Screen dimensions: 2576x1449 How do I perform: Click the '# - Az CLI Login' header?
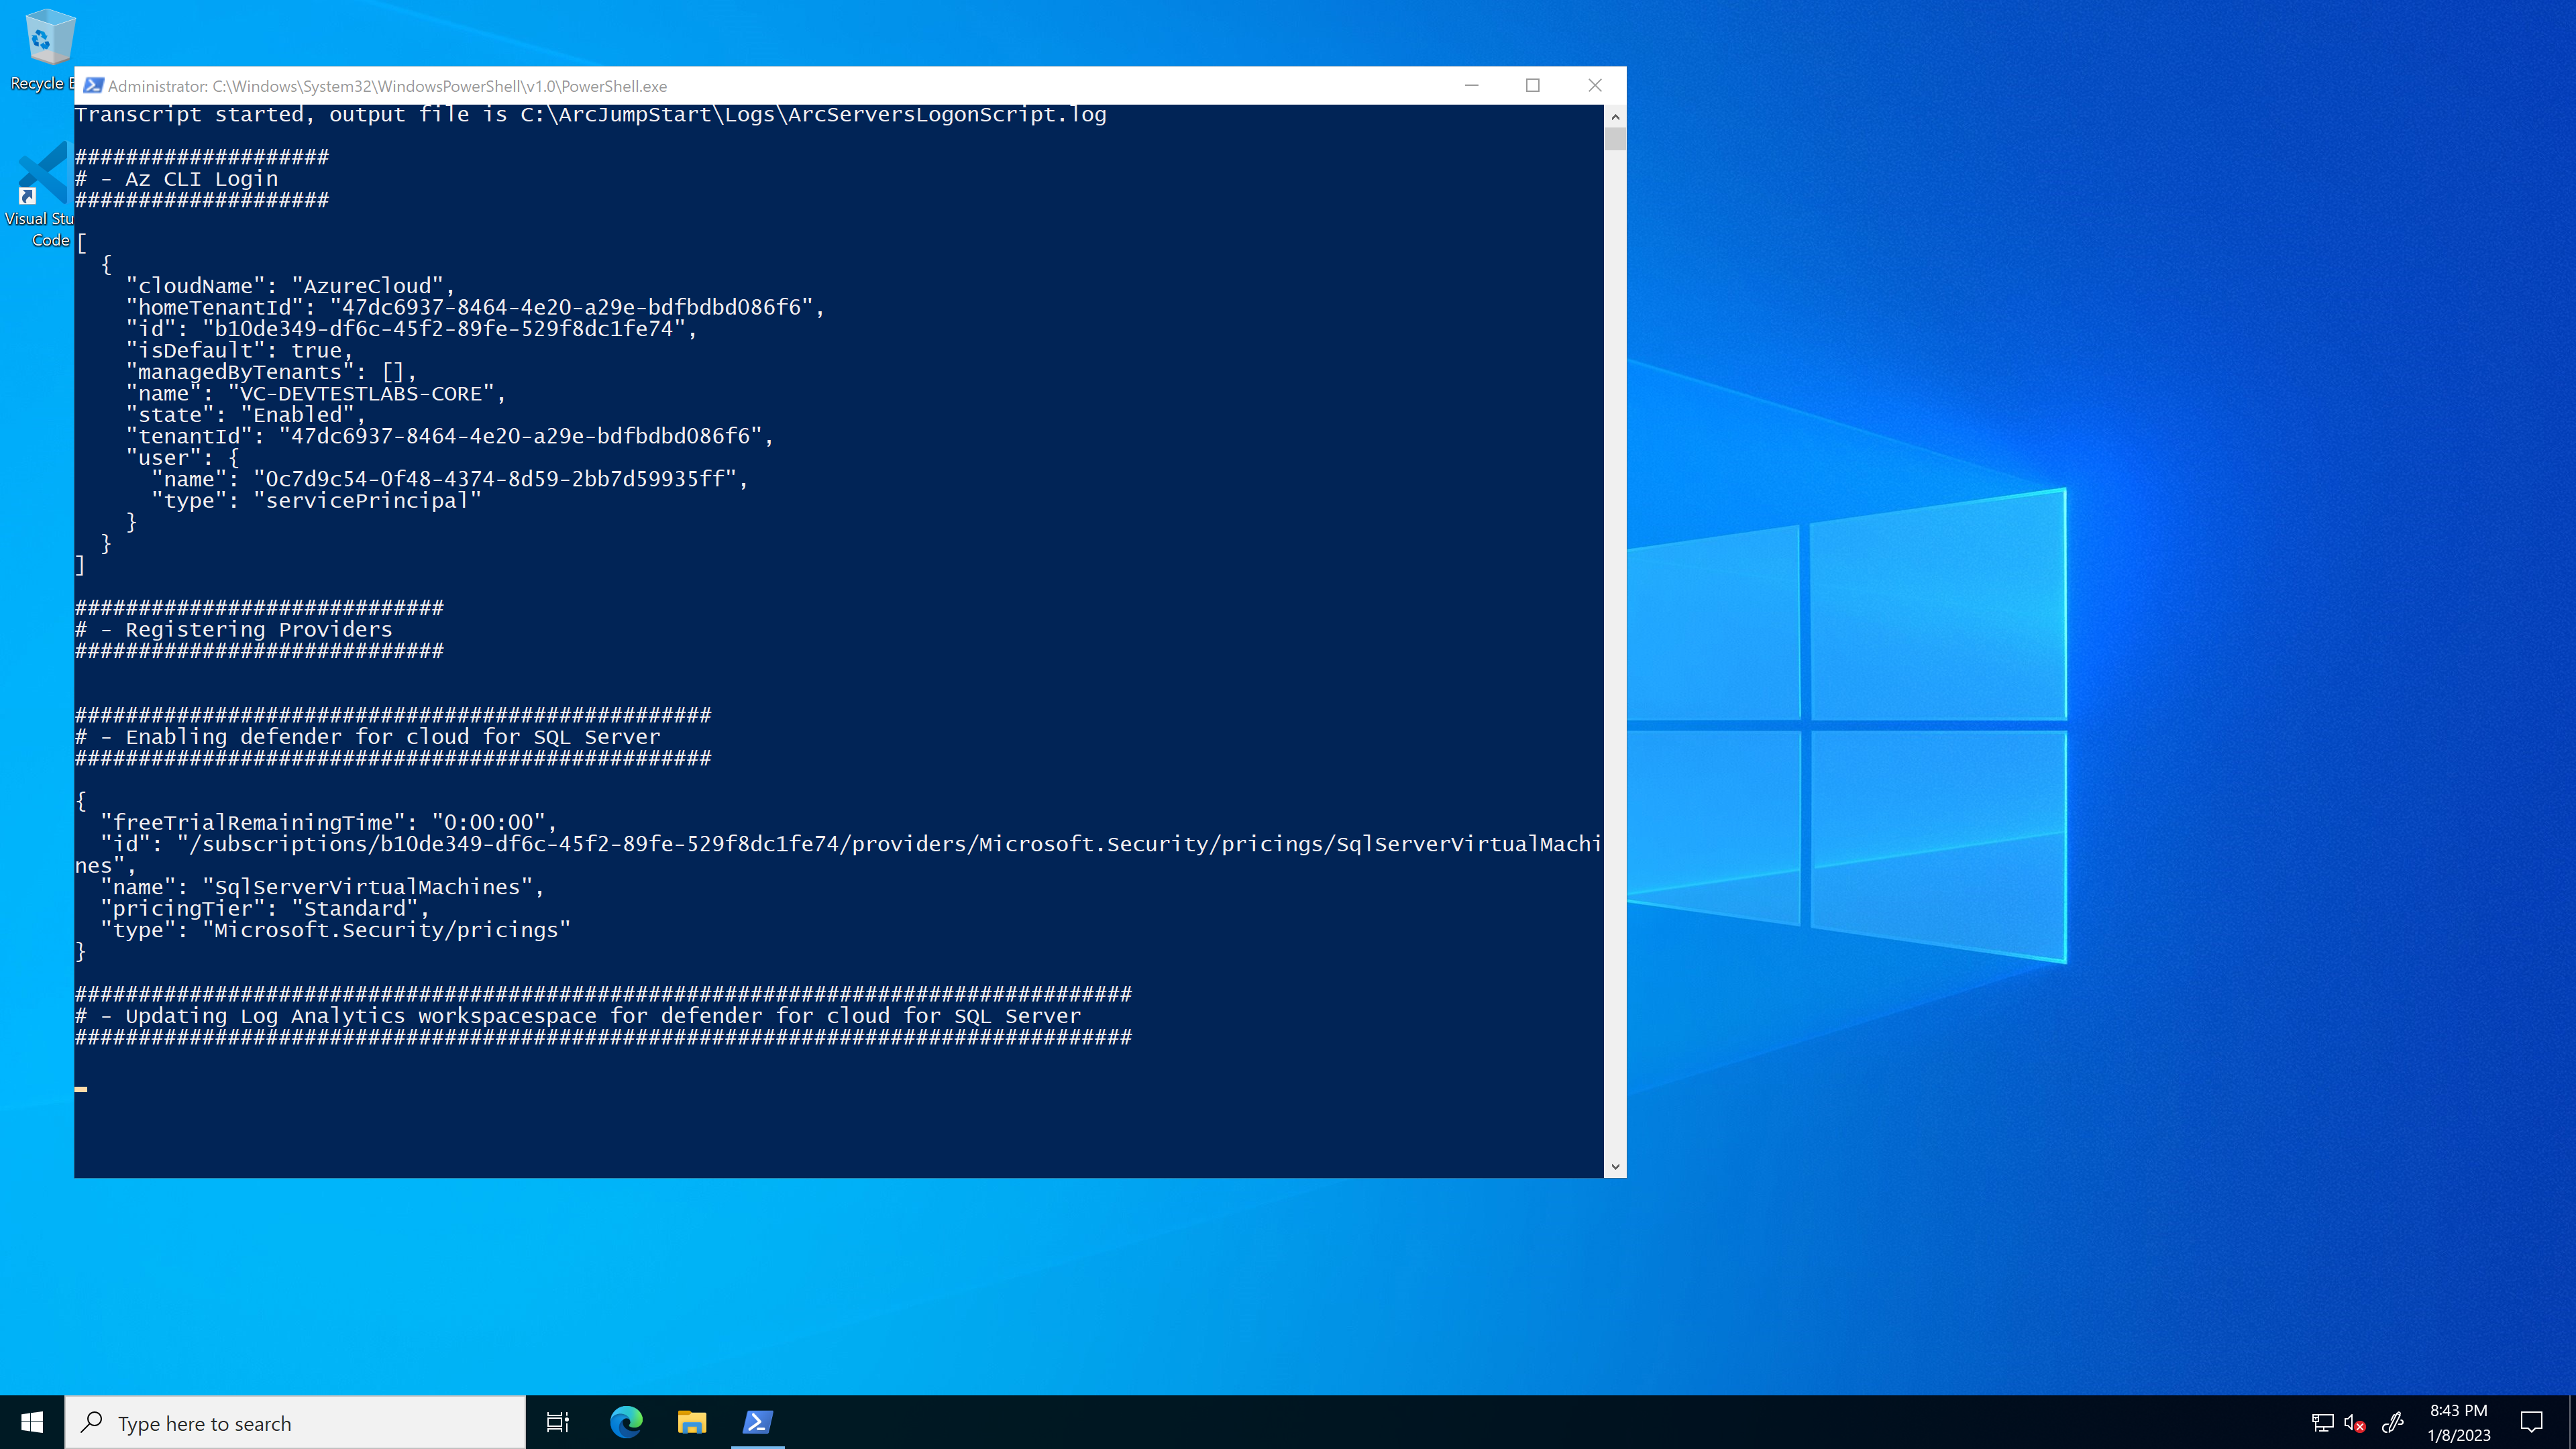(x=177, y=179)
